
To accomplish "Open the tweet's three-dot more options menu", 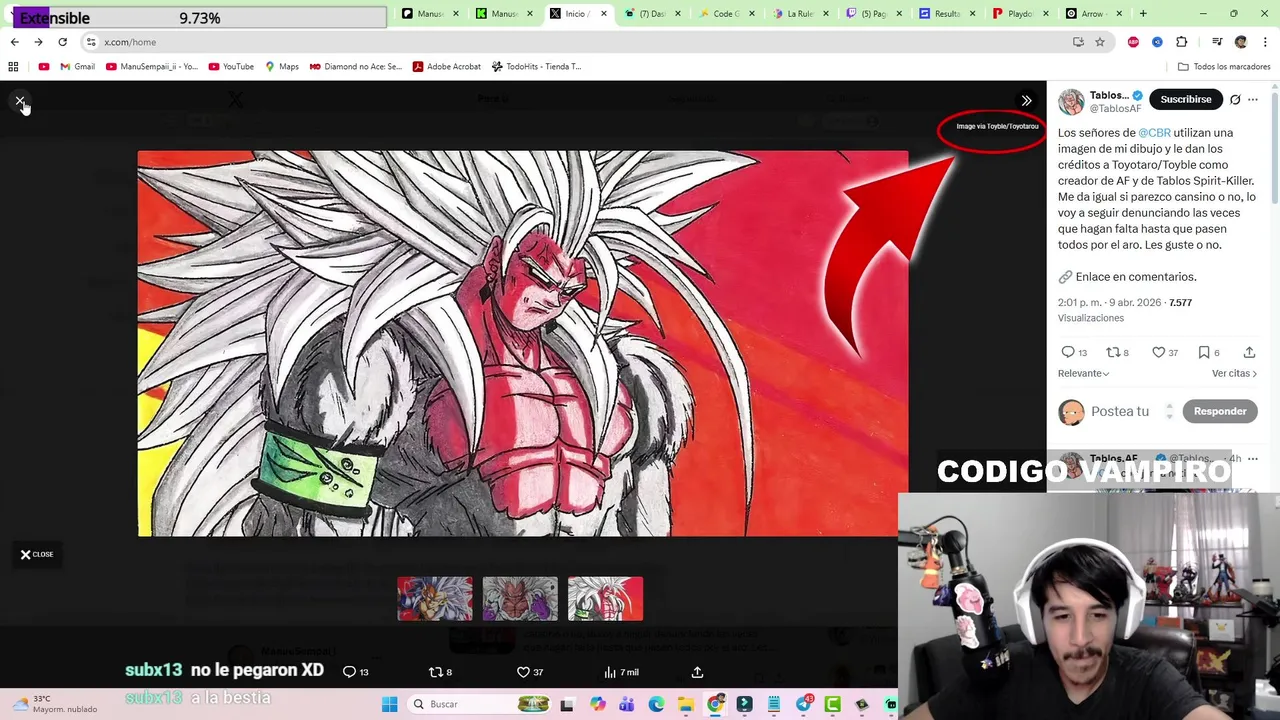I will 1253,99.
